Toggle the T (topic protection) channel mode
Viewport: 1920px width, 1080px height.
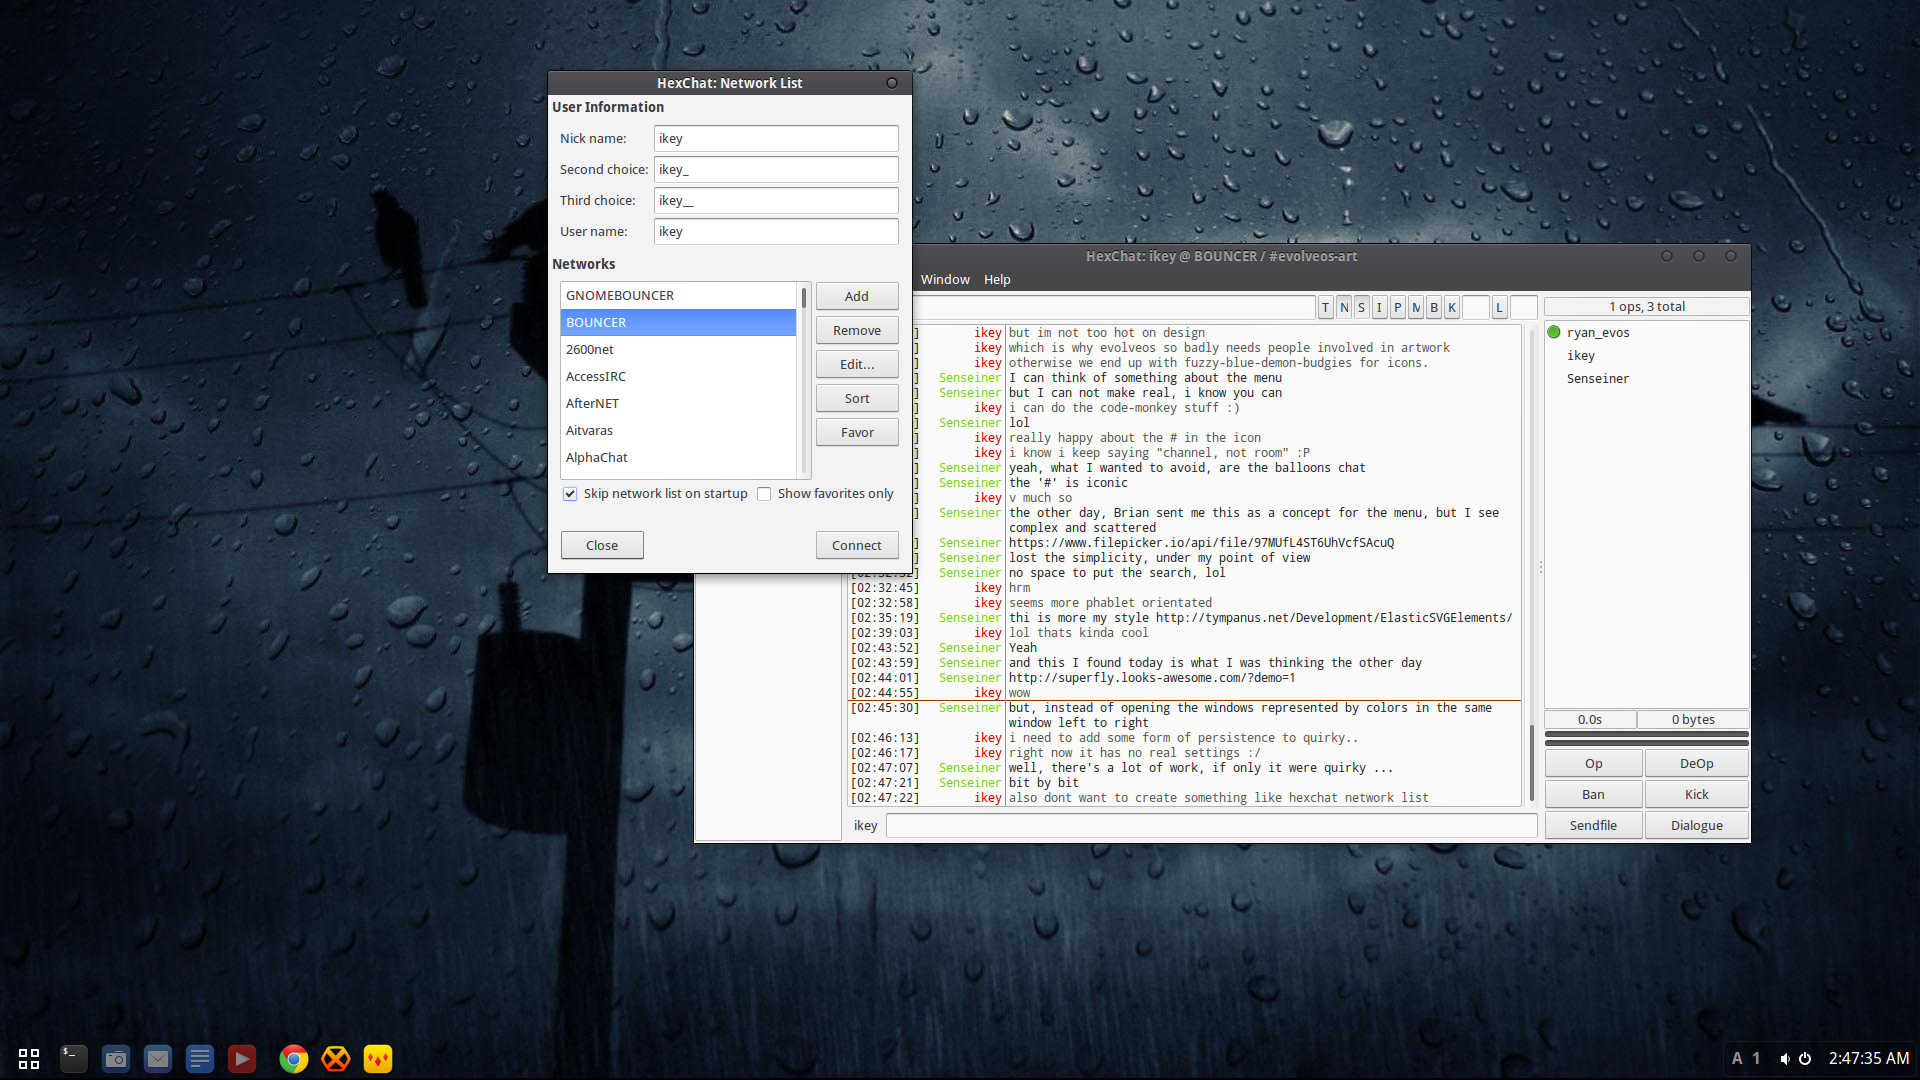coord(1326,307)
